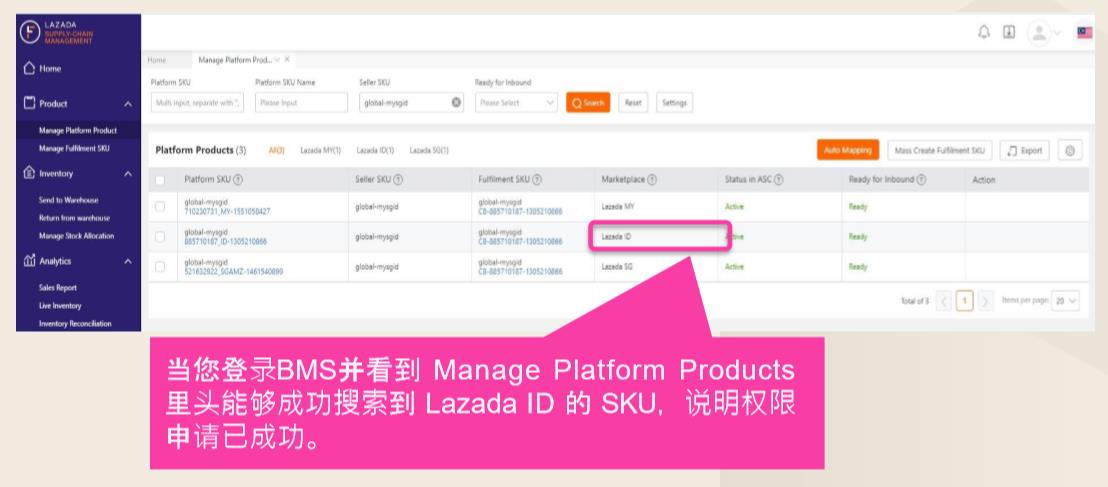Open the user profile avatar menu
1108x487 pixels.
tap(1037, 31)
